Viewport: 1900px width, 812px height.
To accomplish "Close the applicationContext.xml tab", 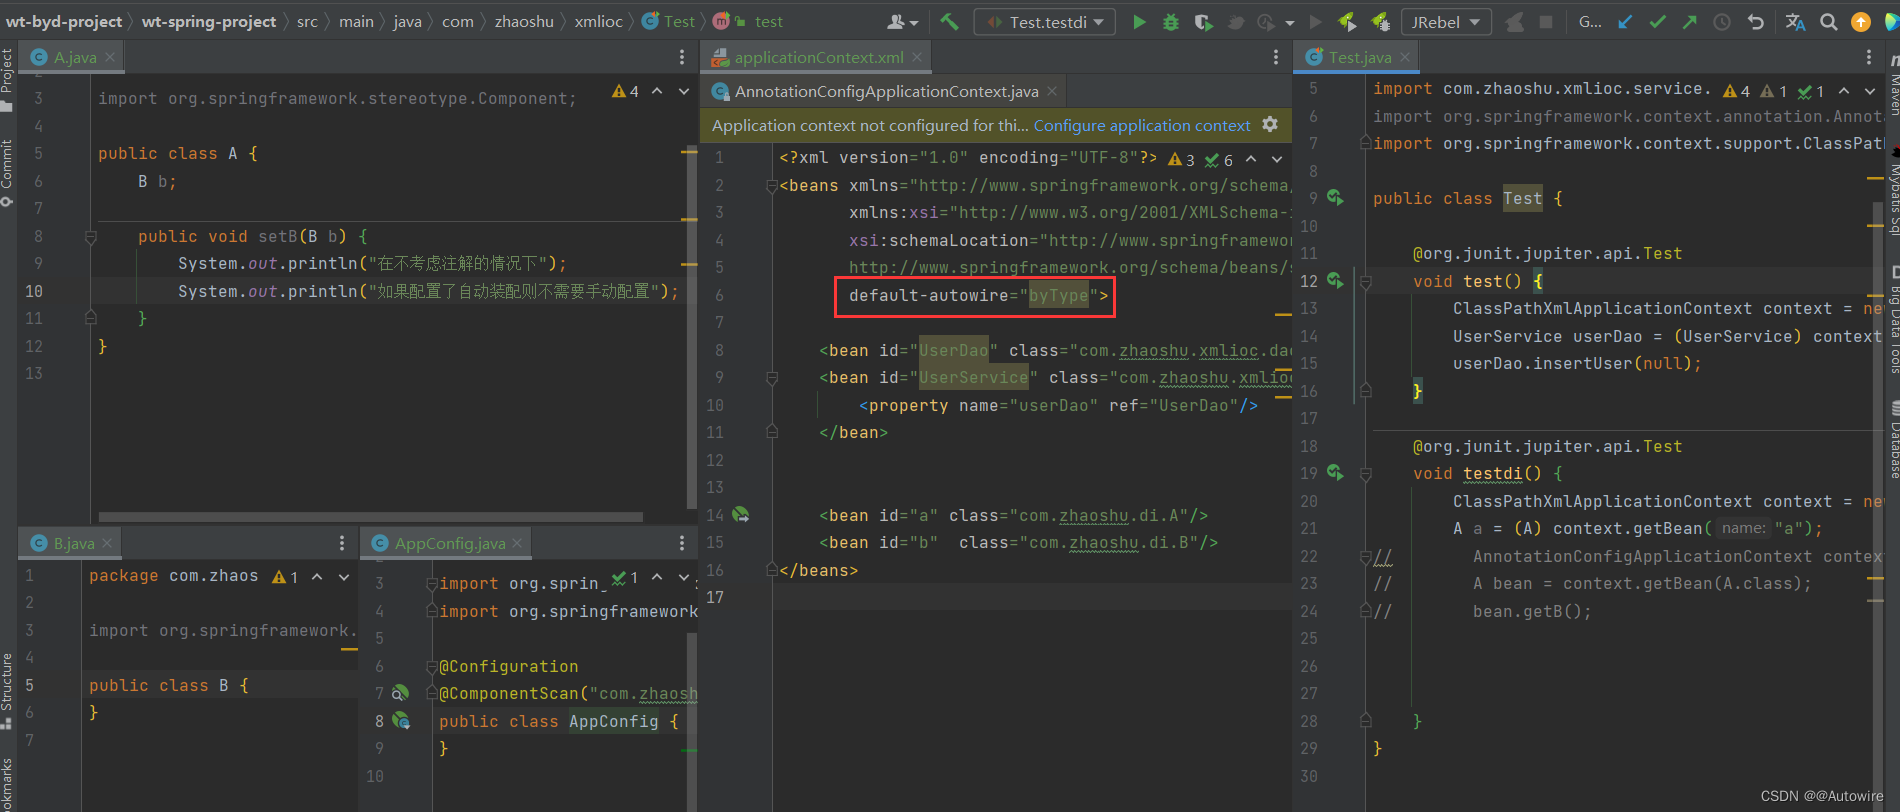I will coord(917,58).
